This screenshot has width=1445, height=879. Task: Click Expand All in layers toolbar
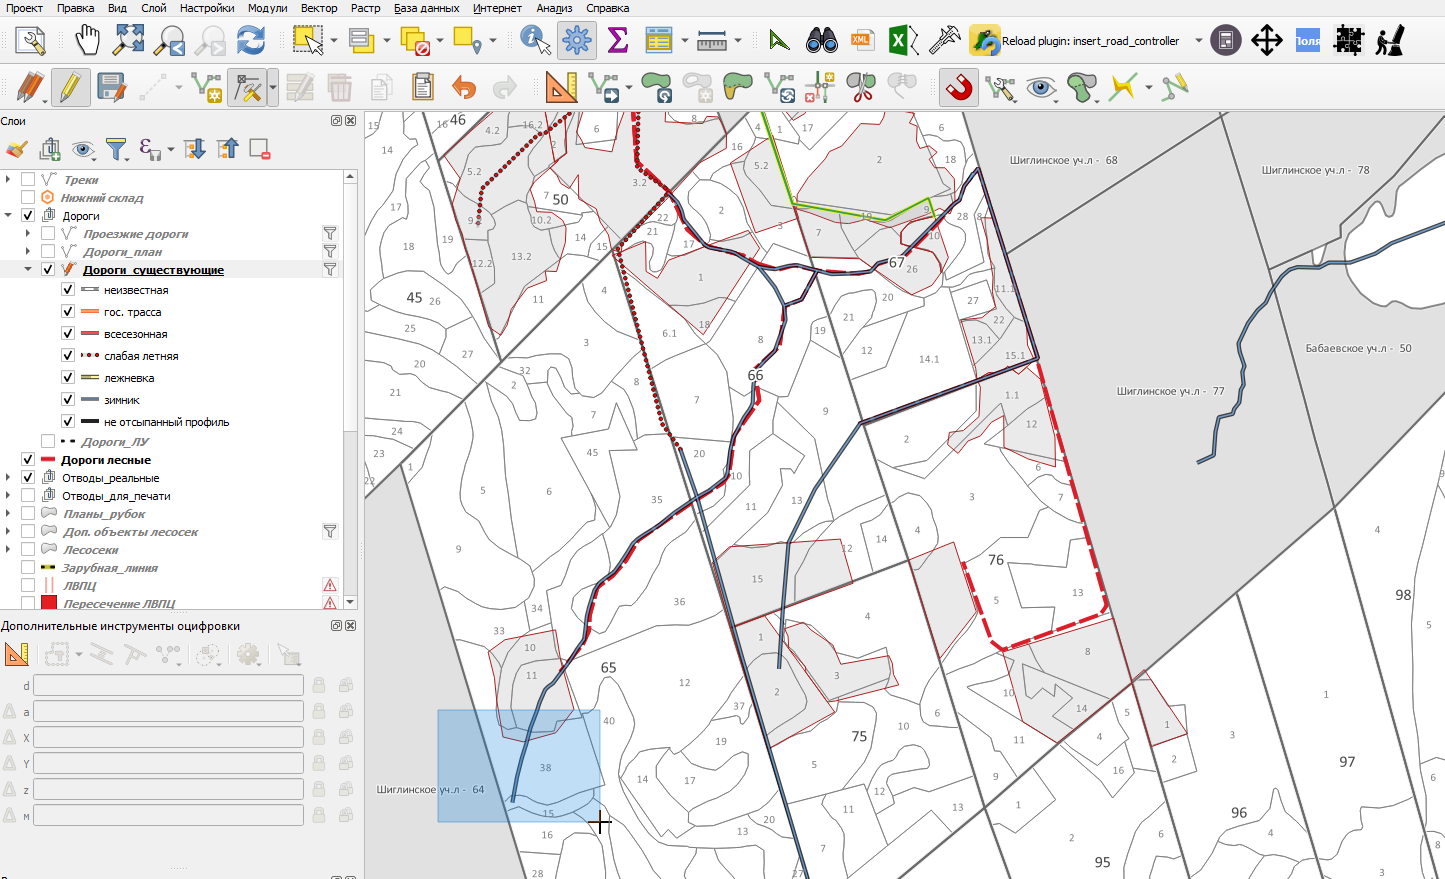pos(195,149)
